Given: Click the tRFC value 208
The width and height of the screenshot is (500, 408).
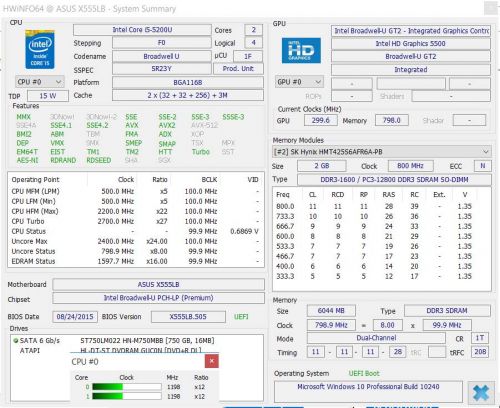Looking at the screenshot, I should [x=480, y=352].
